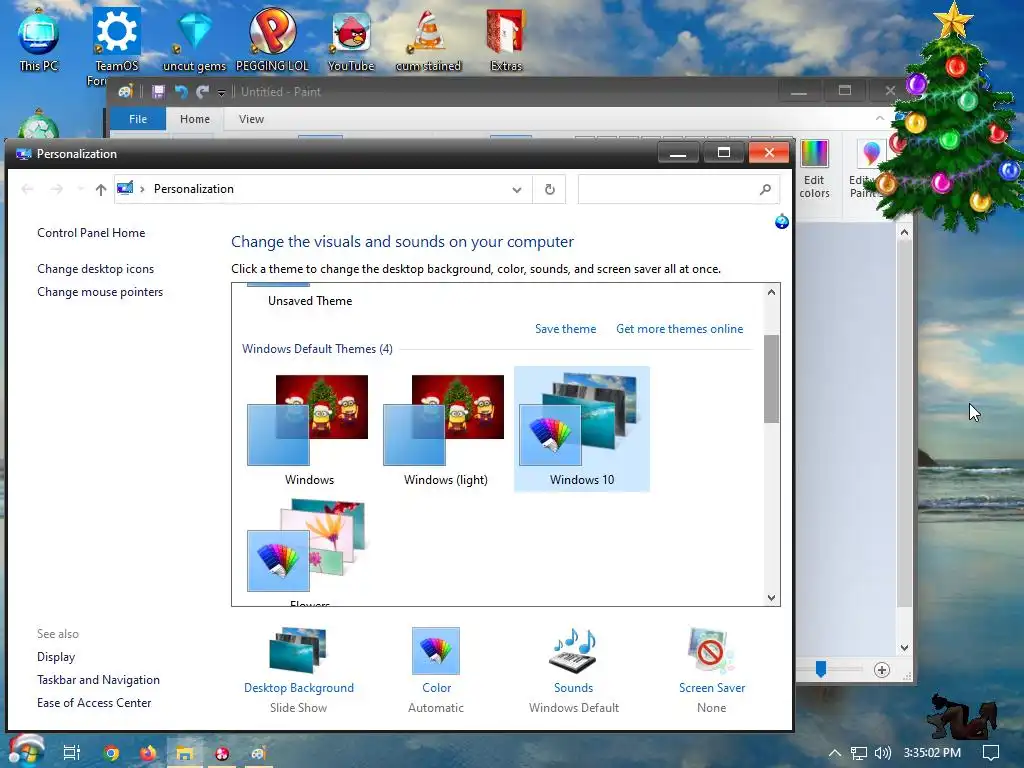Viewport: 1024px width, 768px height.
Task: Collapse the Paint ribbon with chevron
Action: pyautogui.click(x=880, y=118)
